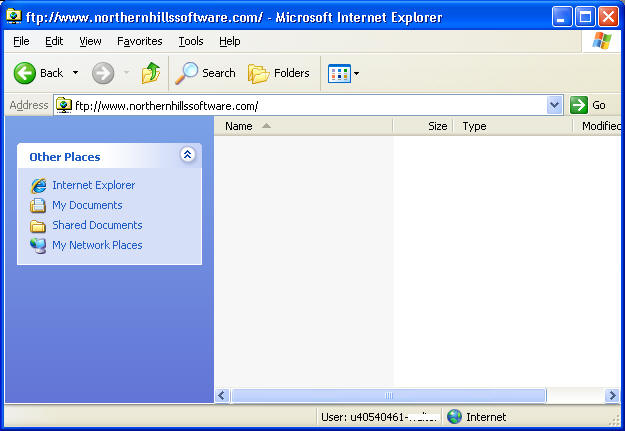Open the Tools menu
Screen dimensions: 625x431
190,41
